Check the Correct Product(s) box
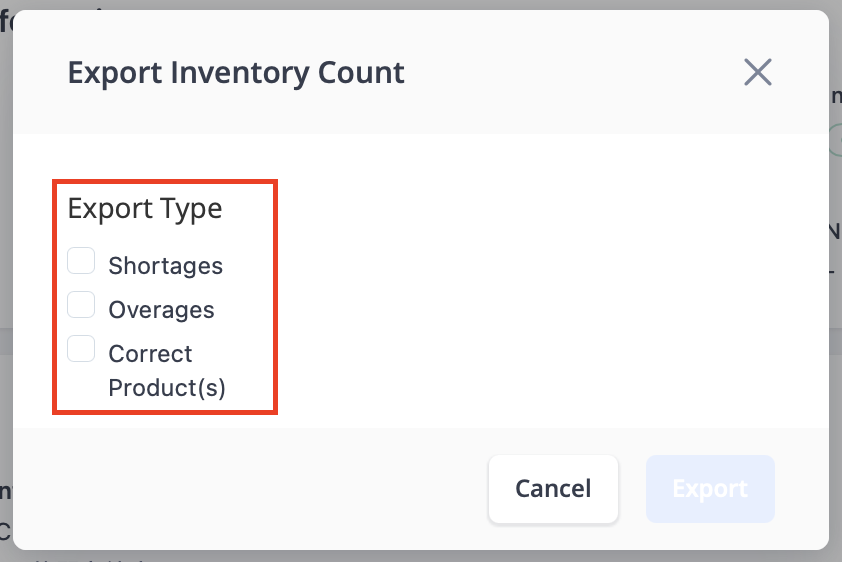This screenshot has height=562, width=842. click(81, 348)
